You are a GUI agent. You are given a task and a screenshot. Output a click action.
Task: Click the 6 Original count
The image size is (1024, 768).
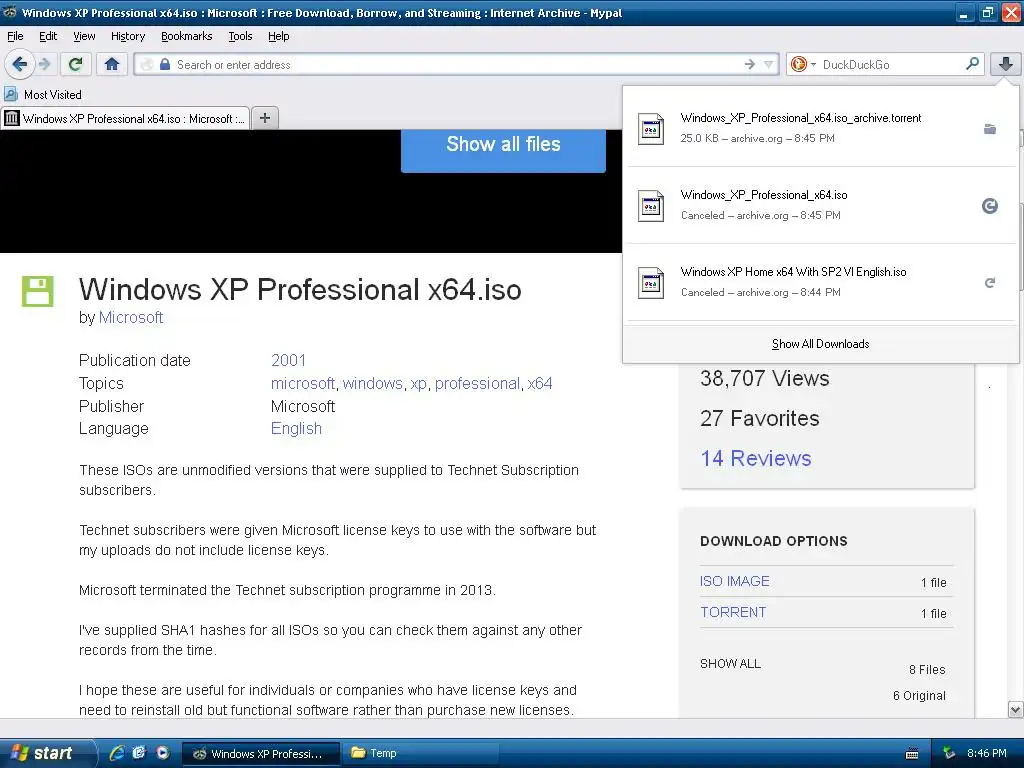tap(919, 696)
